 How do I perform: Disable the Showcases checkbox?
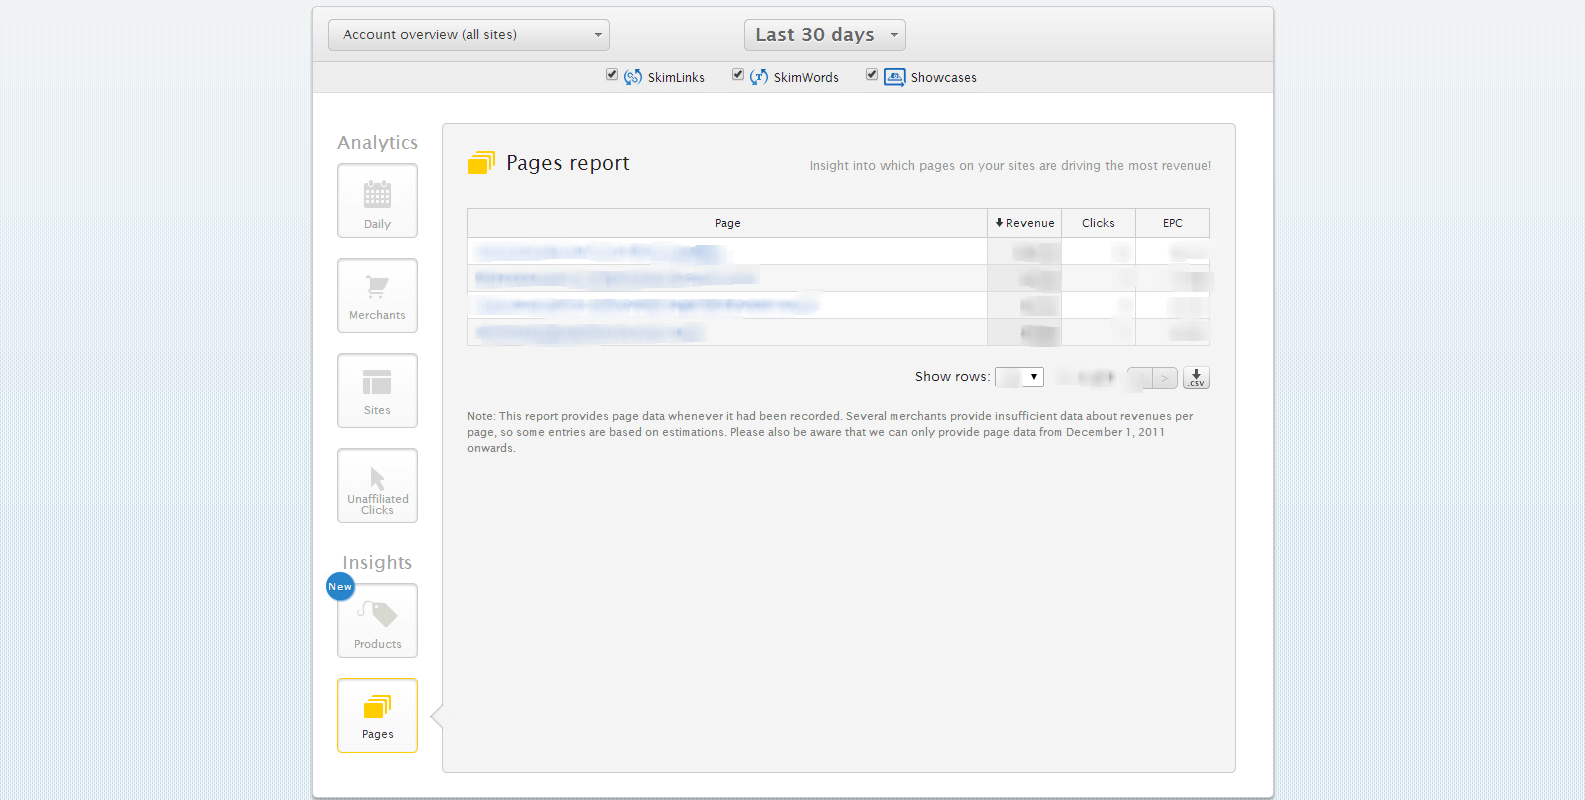pos(872,75)
